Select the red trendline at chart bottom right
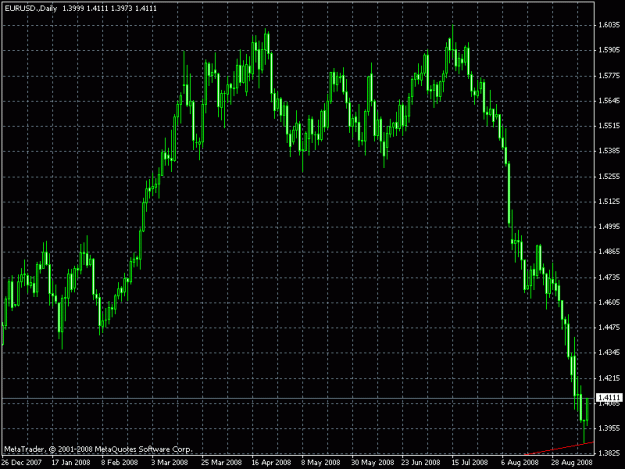Screen dimensions: 625x469 click(559, 448)
